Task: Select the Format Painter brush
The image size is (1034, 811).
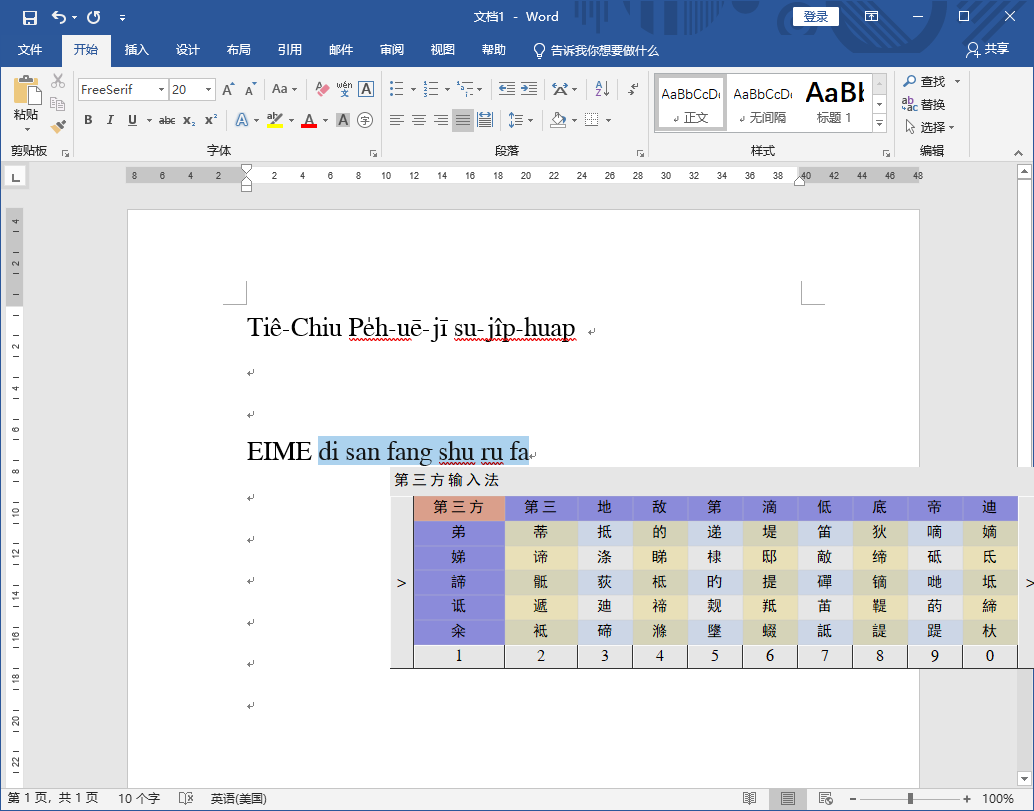Action: (x=58, y=126)
